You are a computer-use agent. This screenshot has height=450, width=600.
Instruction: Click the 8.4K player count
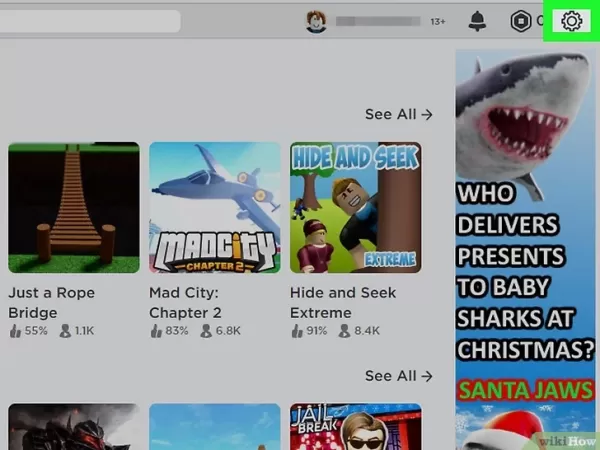tap(359, 331)
